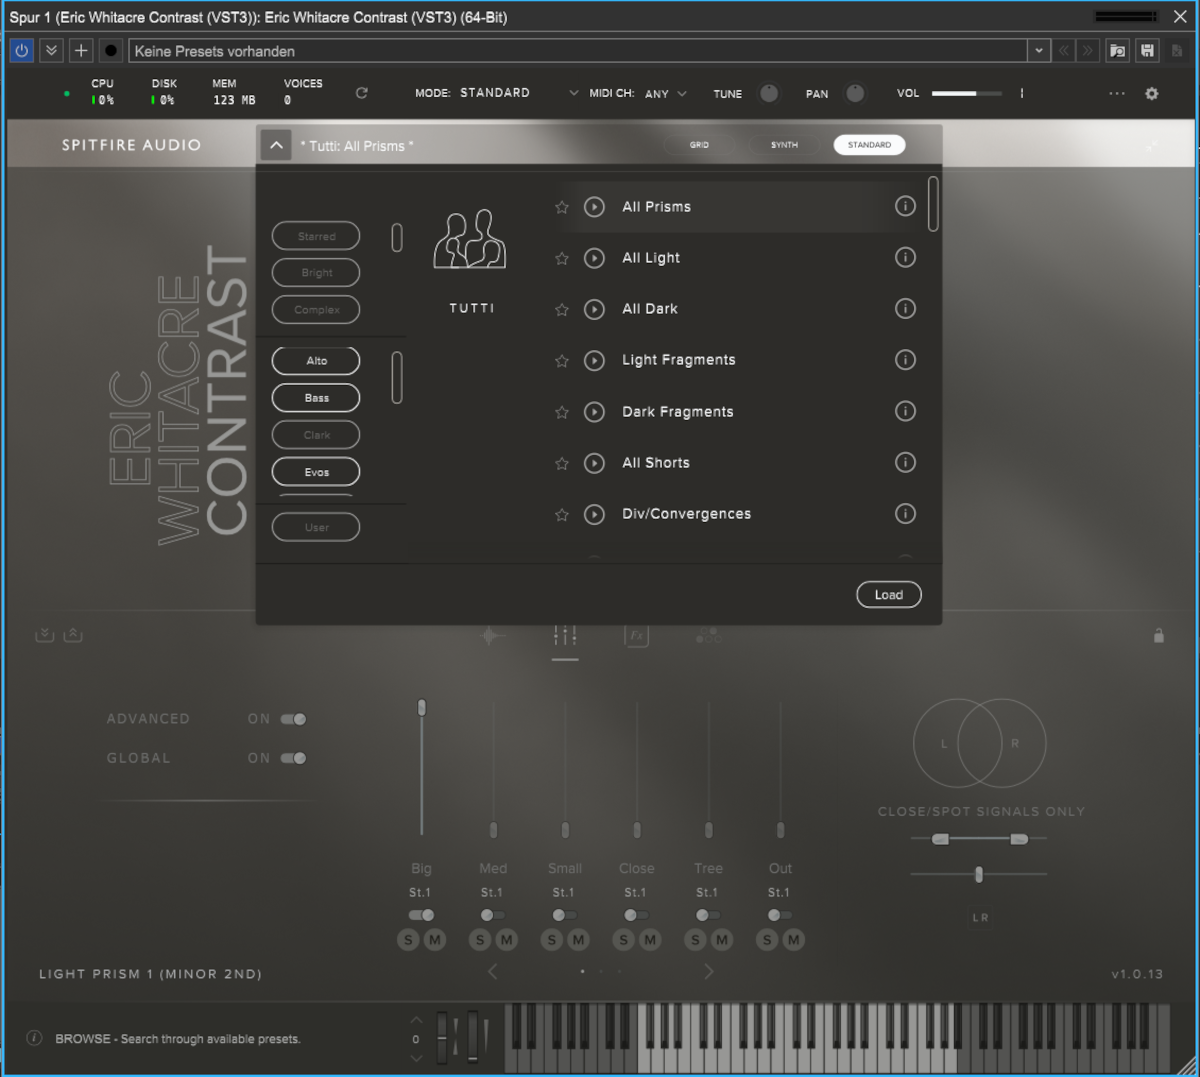Open the FX panel icon
The height and width of the screenshot is (1077, 1200).
pos(637,635)
